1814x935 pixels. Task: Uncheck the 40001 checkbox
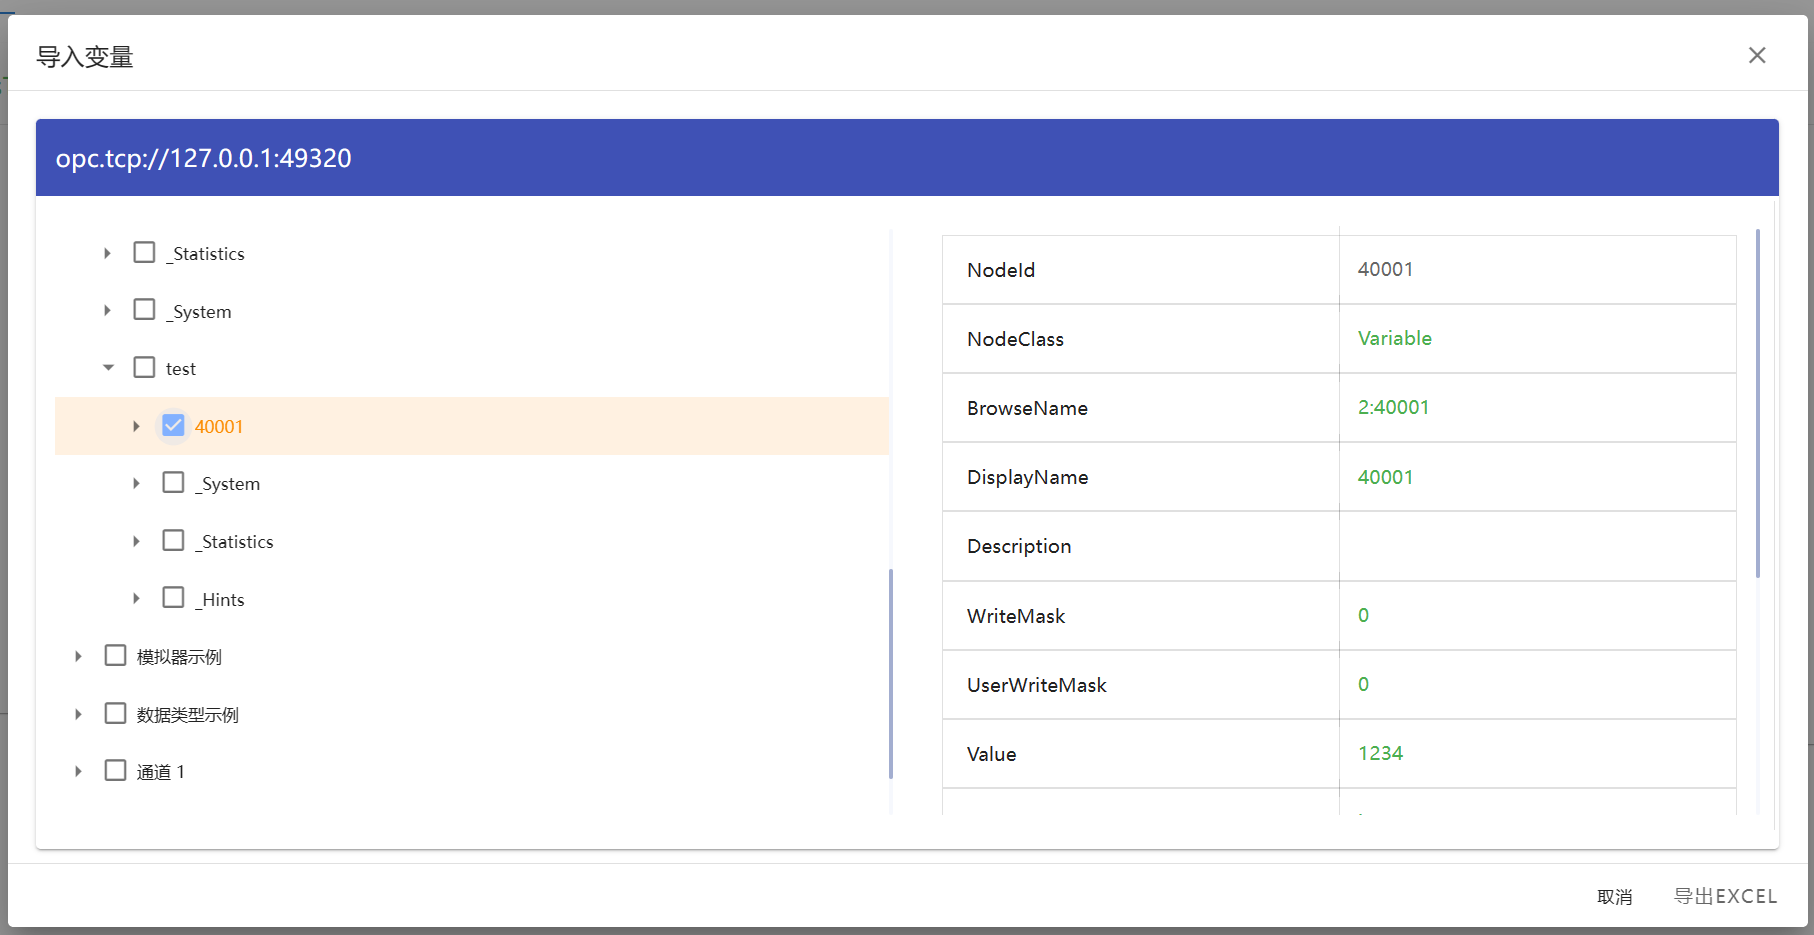(173, 426)
